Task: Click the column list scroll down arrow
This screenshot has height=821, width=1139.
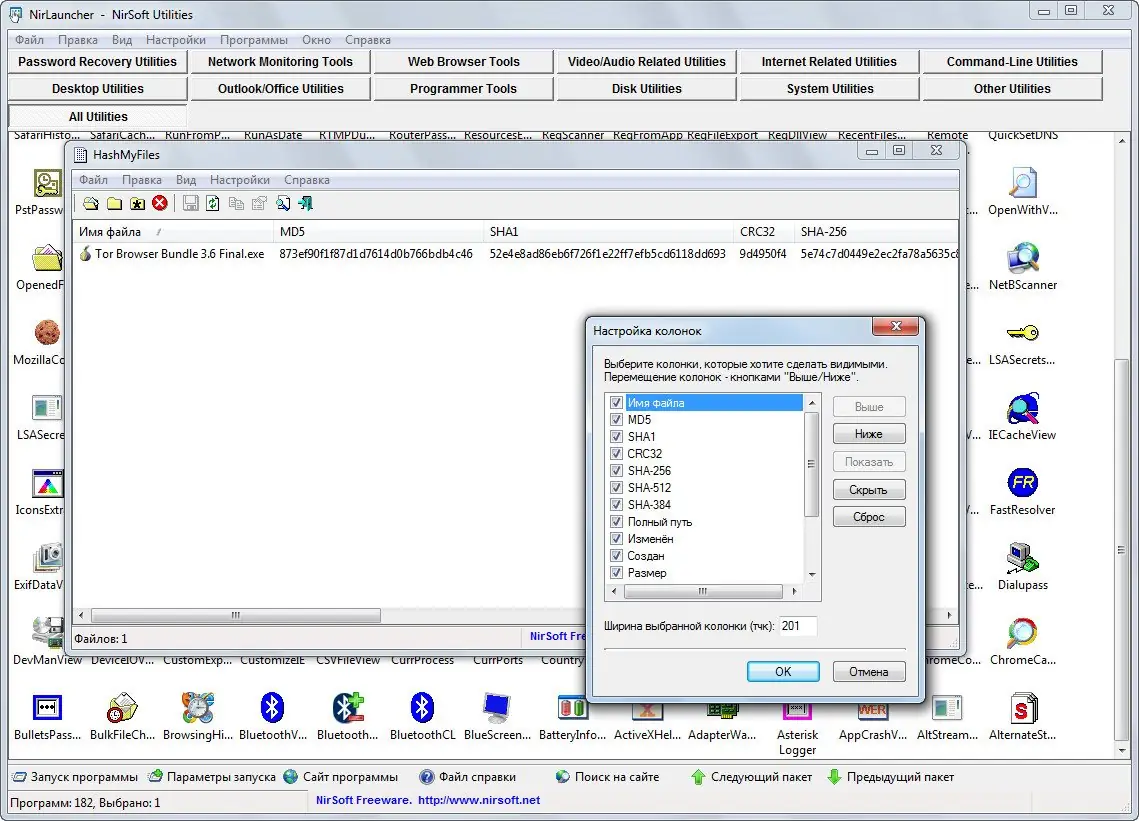Action: [x=812, y=575]
